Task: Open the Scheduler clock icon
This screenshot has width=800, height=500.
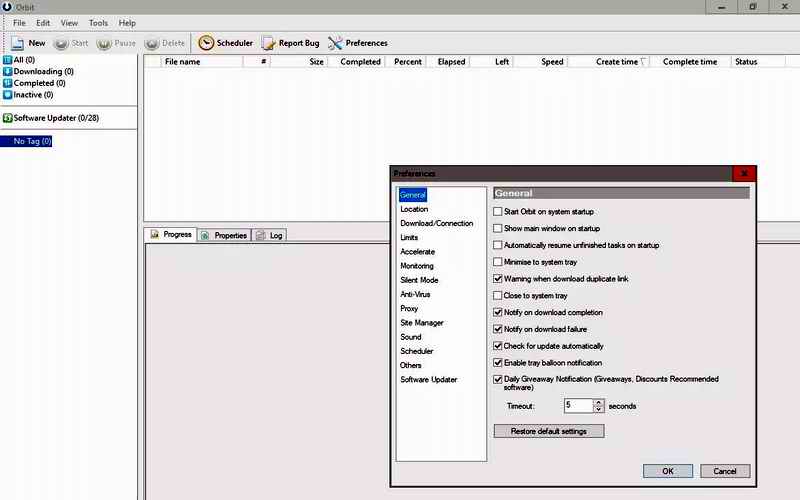Action: click(206, 43)
